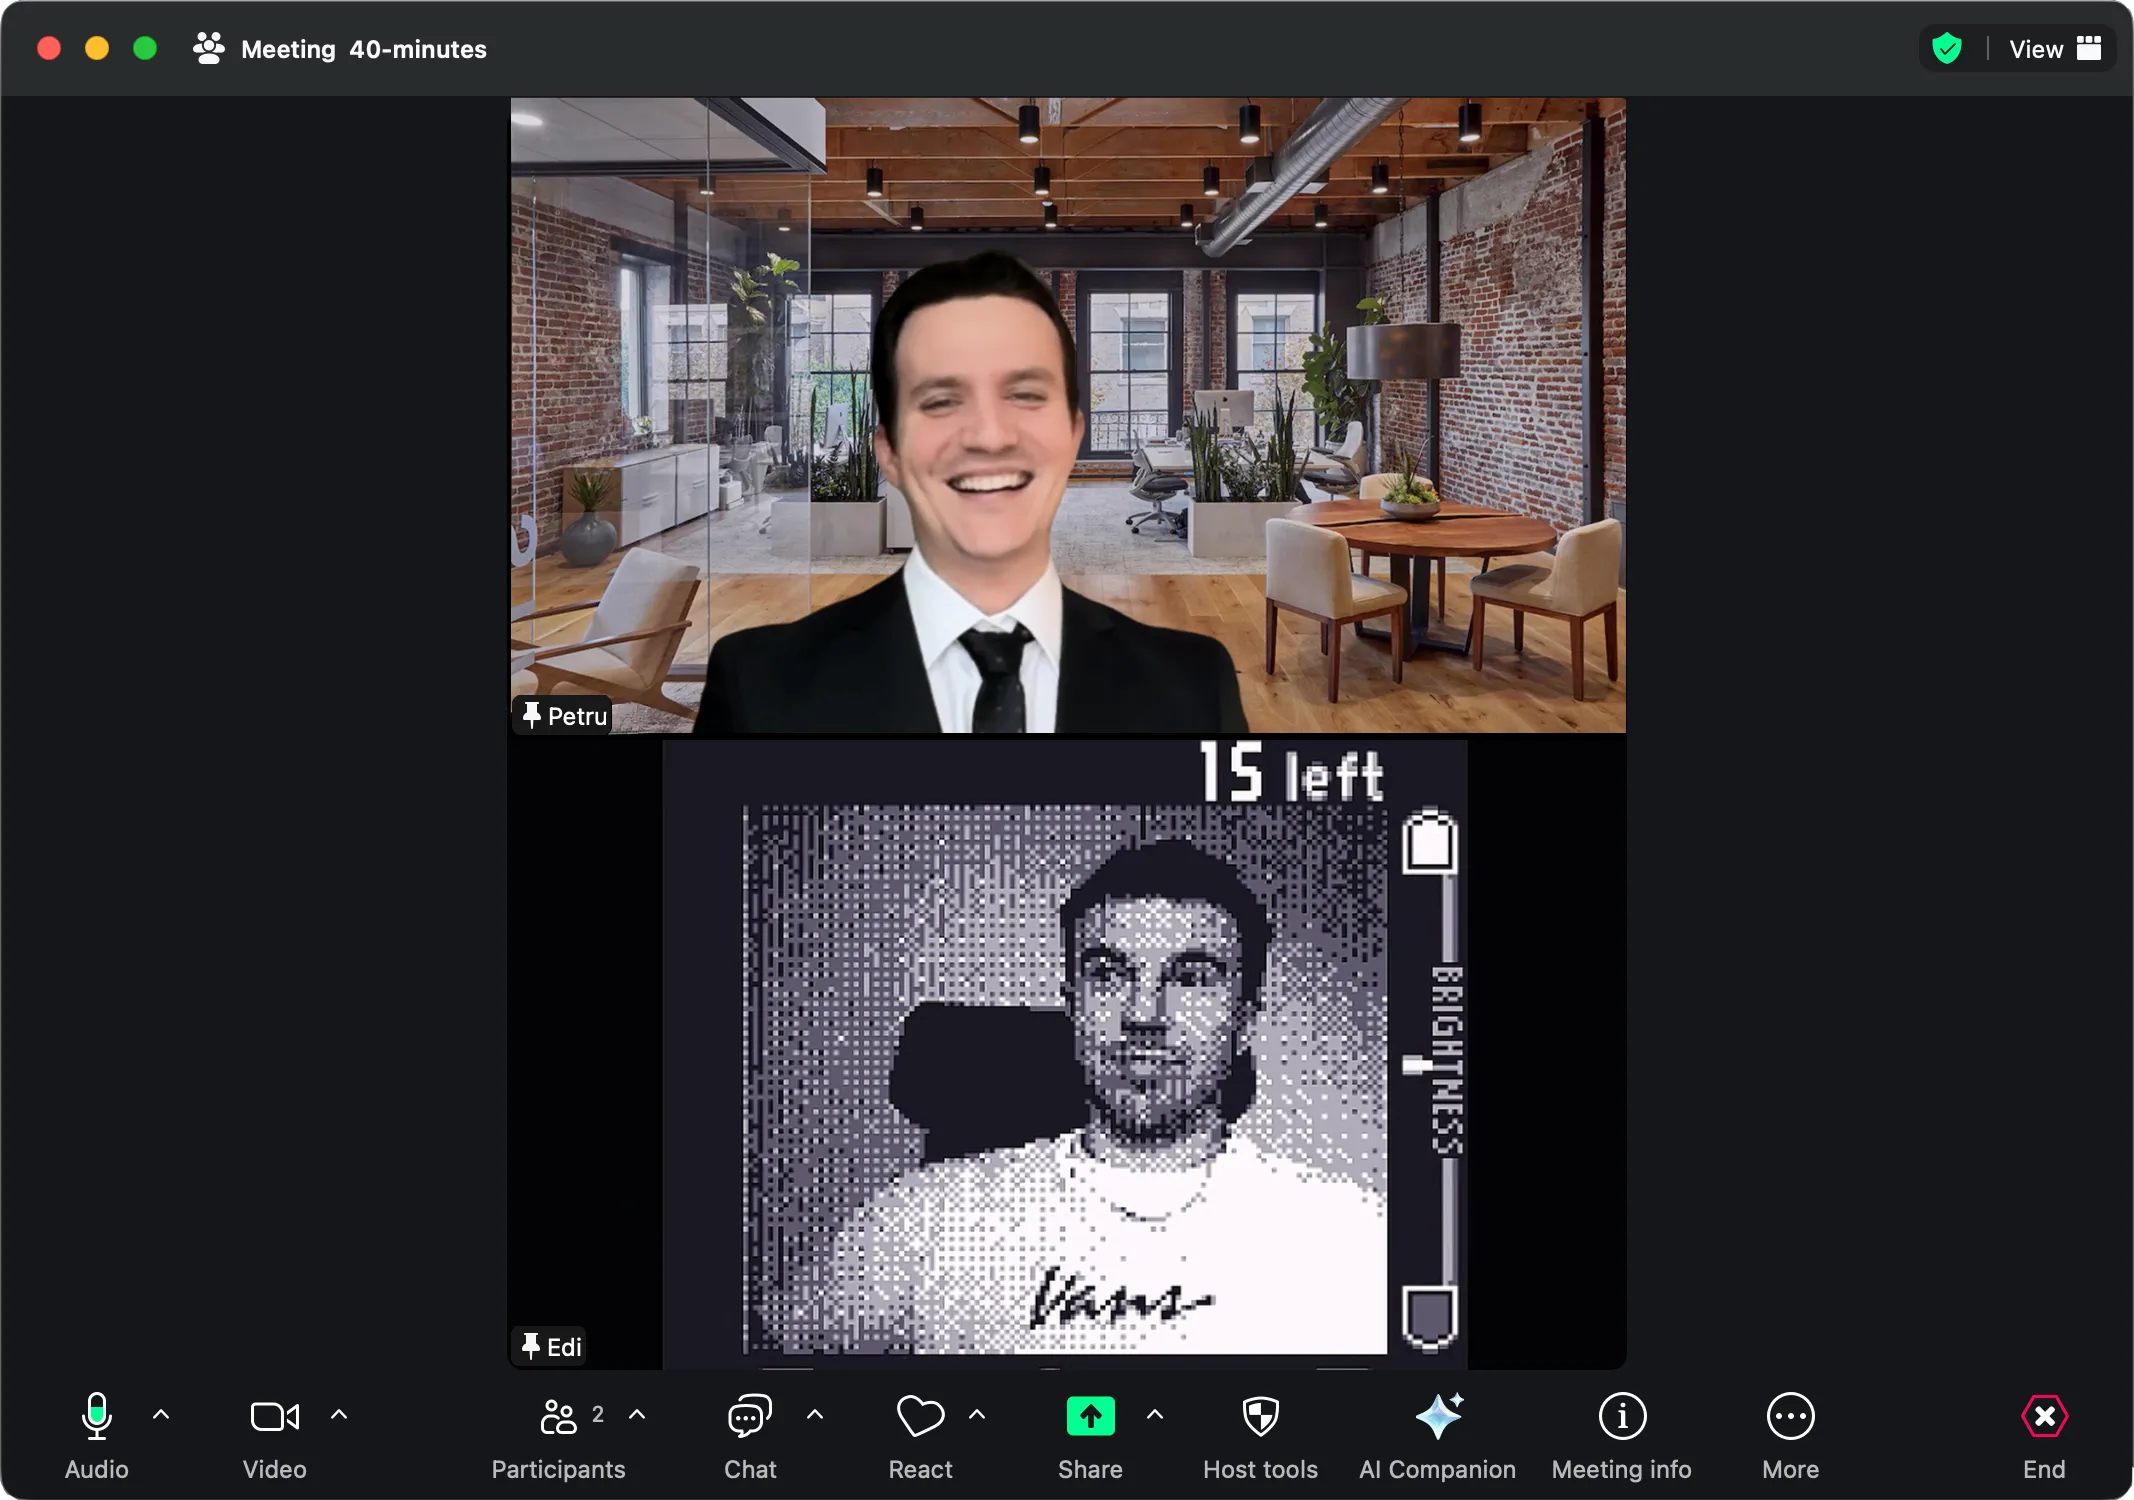Click the End meeting button
This screenshot has height=1500, width=2134.
(x=2044, y=1416)
